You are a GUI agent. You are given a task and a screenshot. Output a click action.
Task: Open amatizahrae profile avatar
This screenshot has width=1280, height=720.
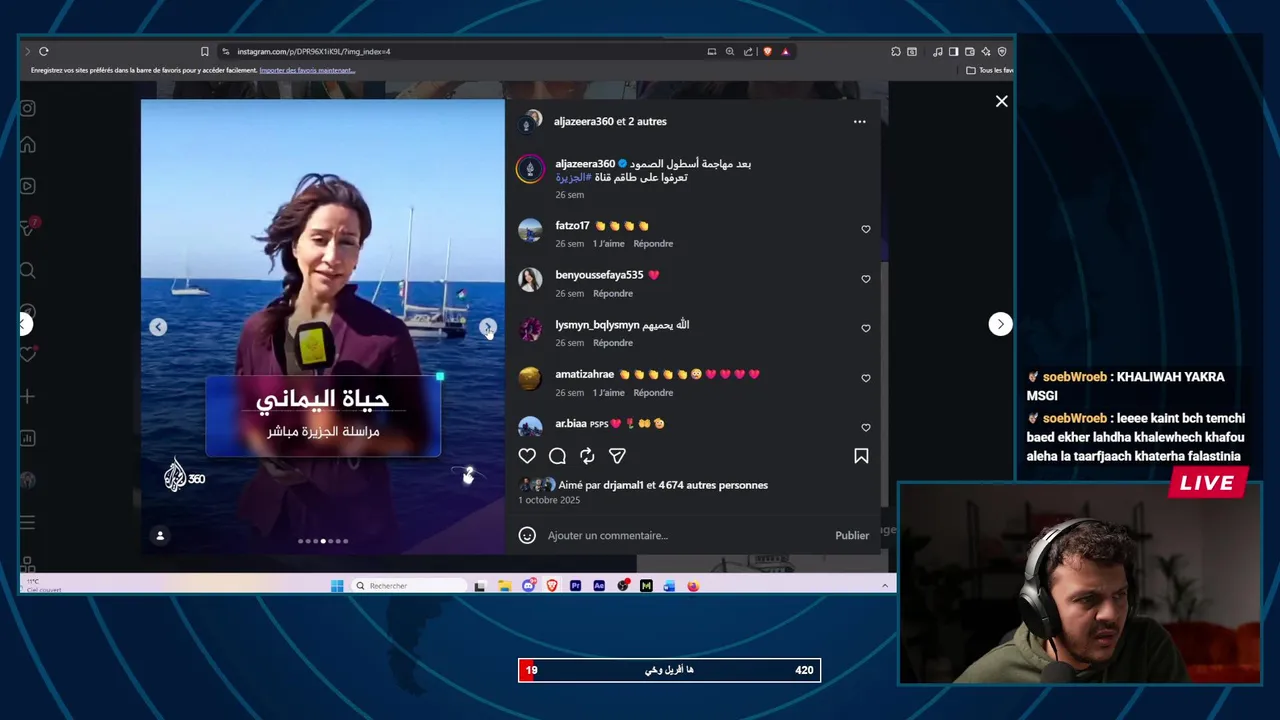tap(530, 379)
